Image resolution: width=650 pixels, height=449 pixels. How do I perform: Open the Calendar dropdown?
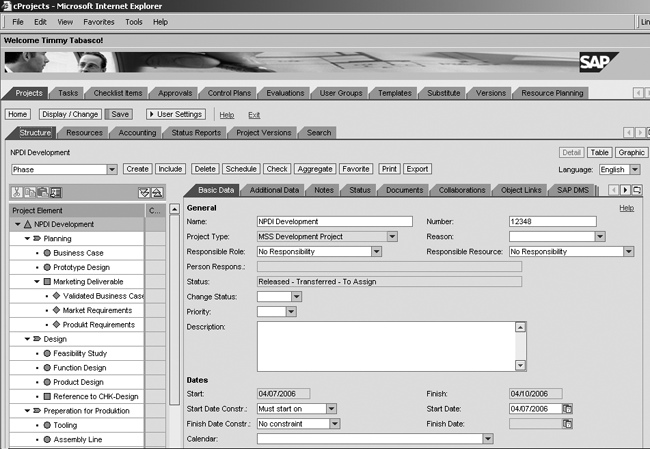coord(488,439)
